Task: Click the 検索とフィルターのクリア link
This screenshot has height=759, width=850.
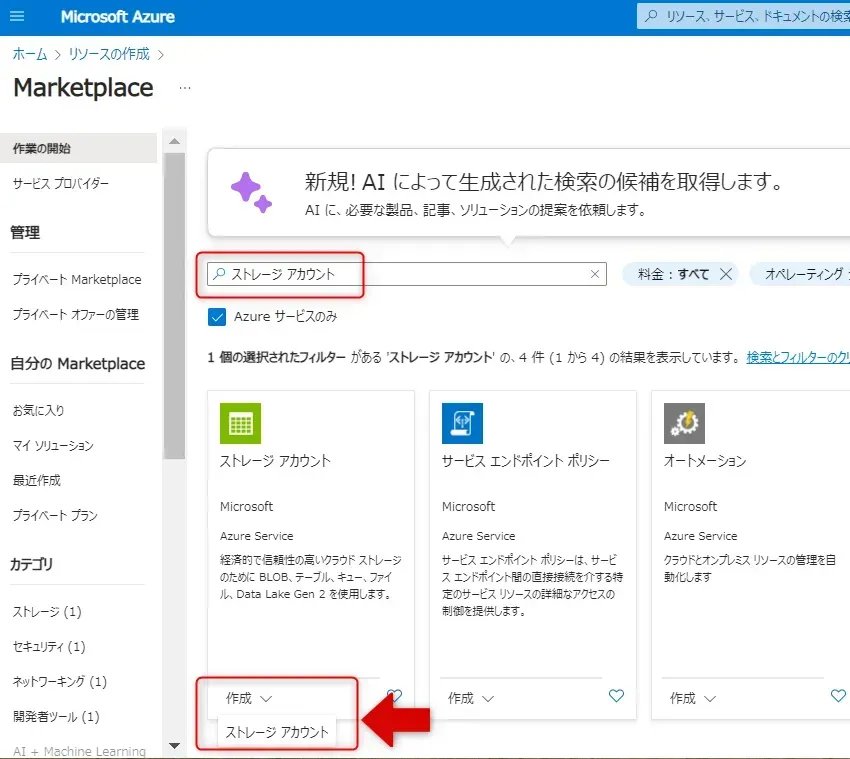Action: click(797, 357)
